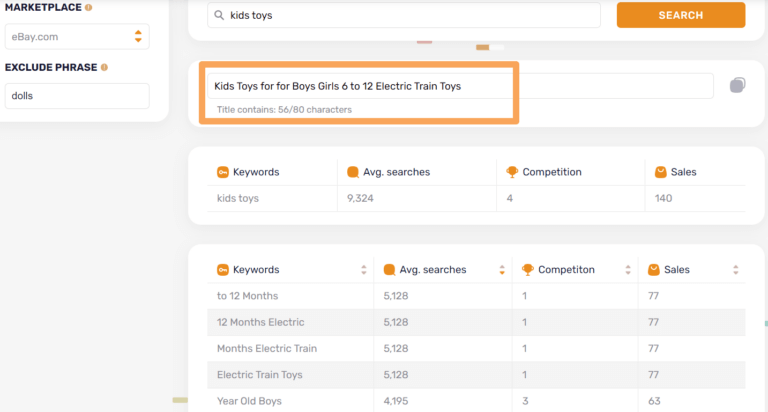Click the 63 sales value
This screenshot has height=412, width=768.
point(654,401)
